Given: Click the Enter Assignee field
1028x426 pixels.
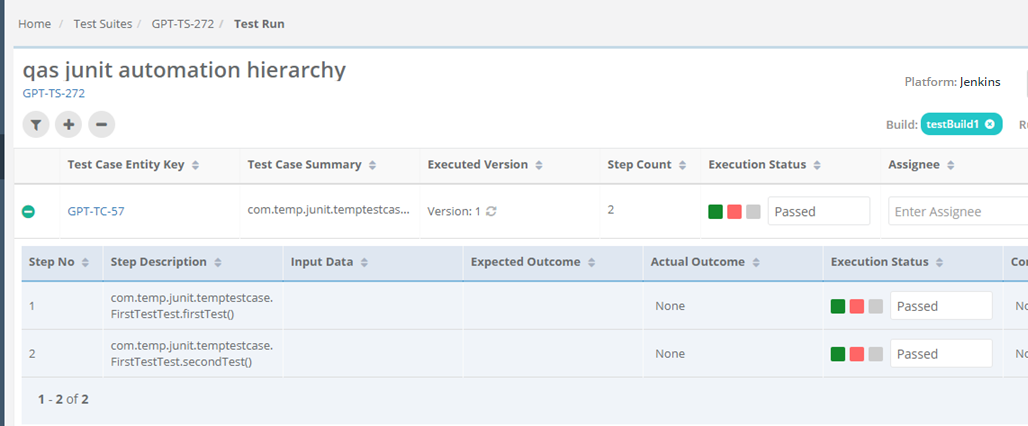Looking at the screenshot, I should click(x=958, y=211).
